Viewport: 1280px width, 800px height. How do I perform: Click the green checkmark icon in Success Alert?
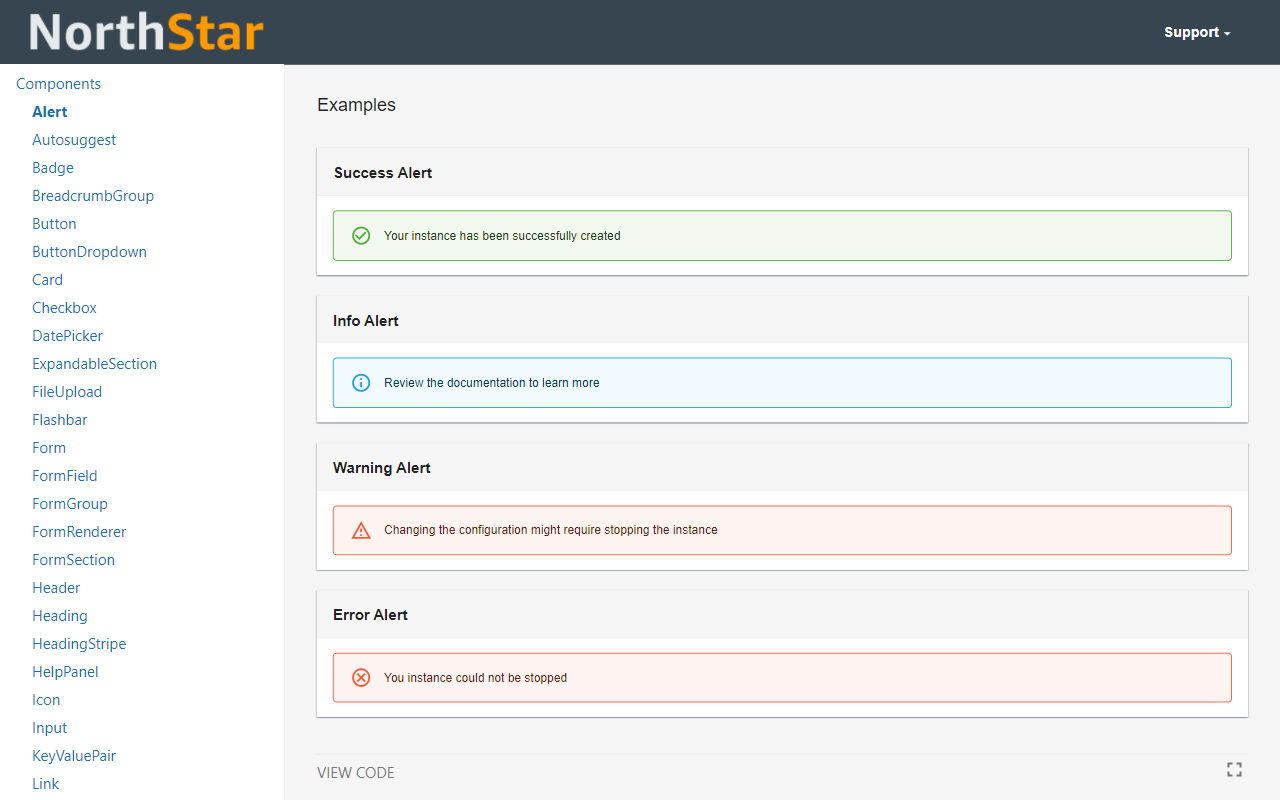(361, 235)
